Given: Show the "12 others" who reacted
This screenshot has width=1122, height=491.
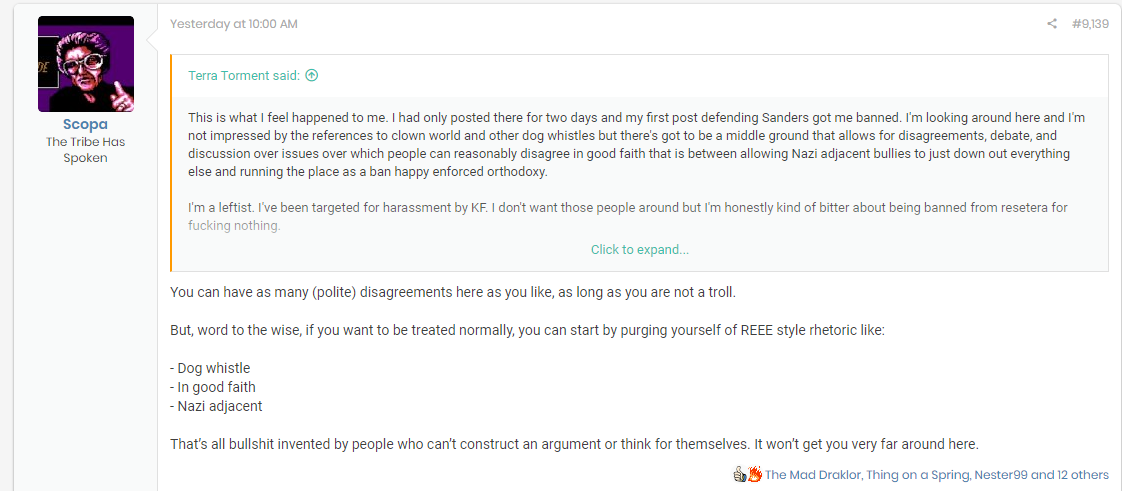Looking at the screenshot, I should pos(1079,475).
